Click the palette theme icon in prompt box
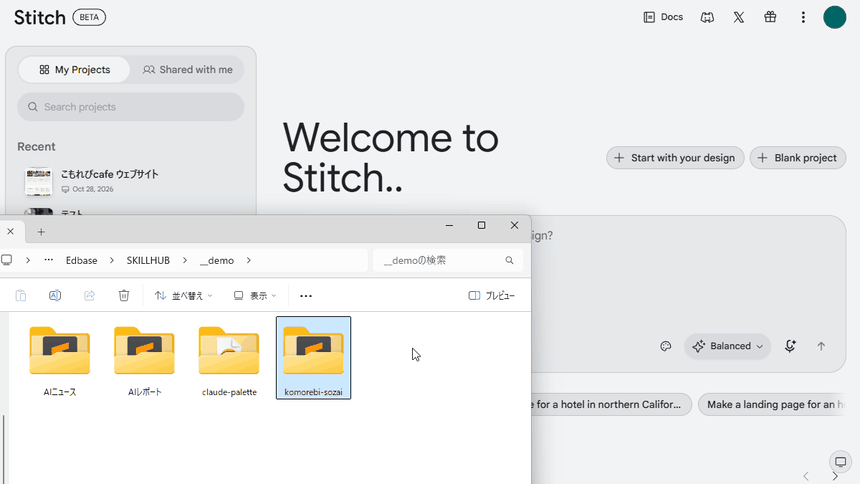This screenshot has height=484, width=860. point(665,346)
